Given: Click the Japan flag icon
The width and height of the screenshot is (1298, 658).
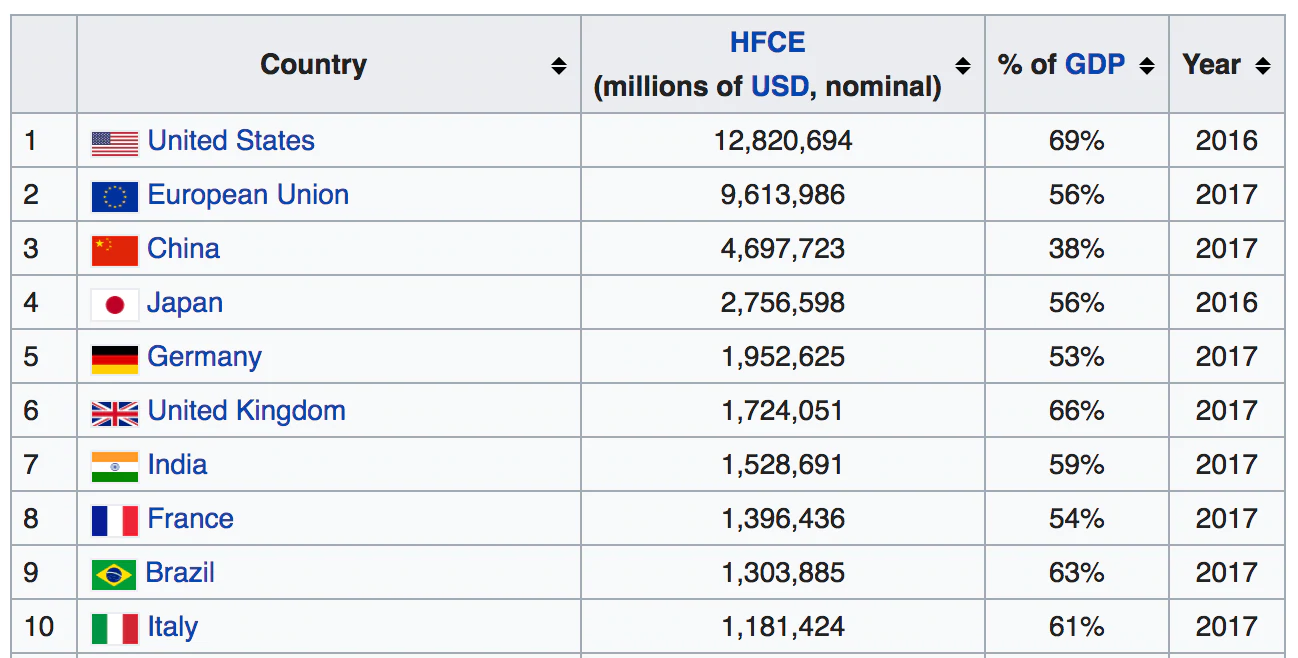Looking at the screenshot, I should click(x=115, y=304).
